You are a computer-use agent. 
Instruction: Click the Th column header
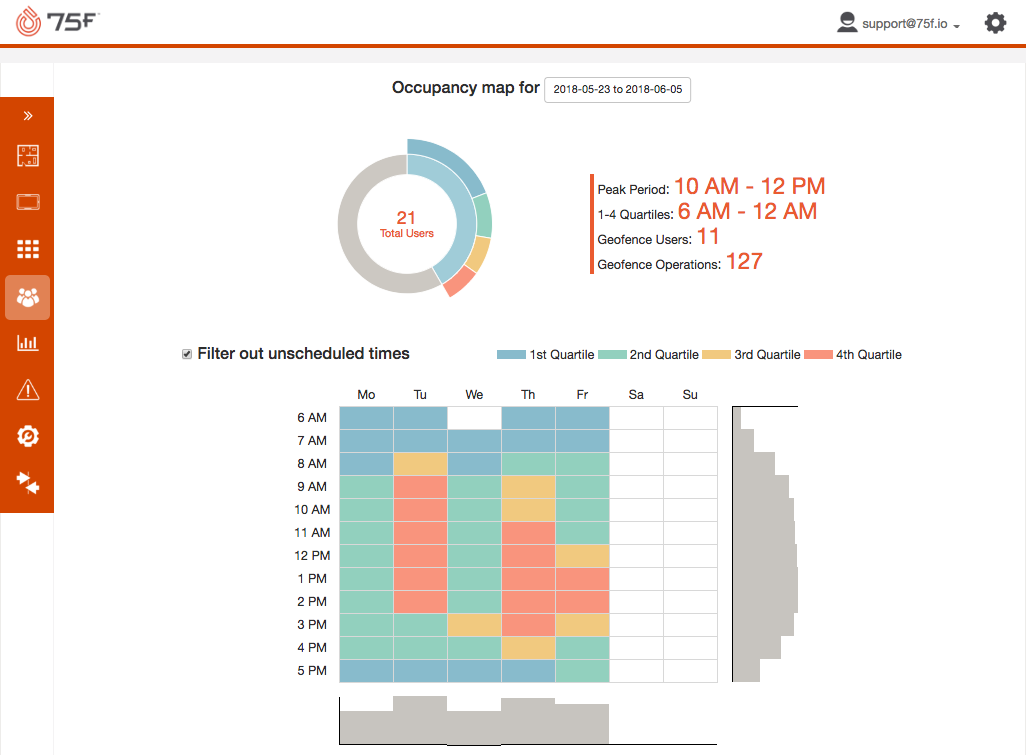(528, 395)
